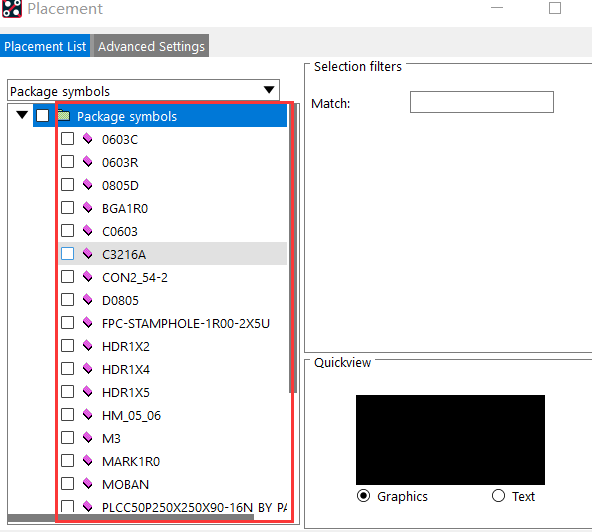
Task: Switch to the Advanced Settings tab
Action: tap(151, 46)
